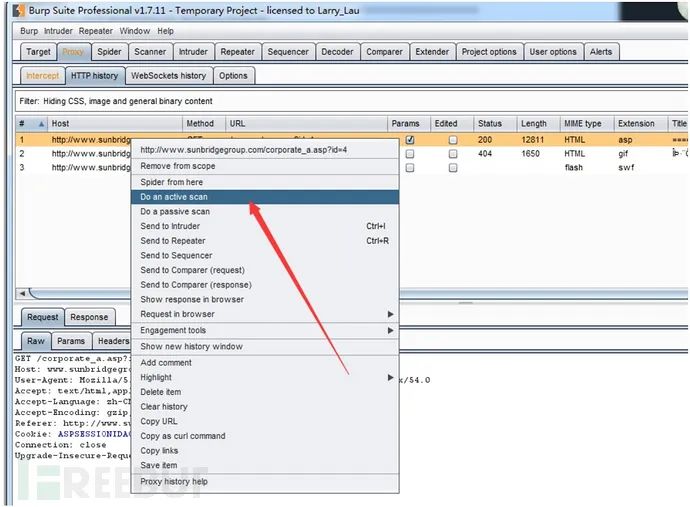This screenshot has height=507, width=690.
Task: Choose Do a passive scan
Action: point(265,212)
